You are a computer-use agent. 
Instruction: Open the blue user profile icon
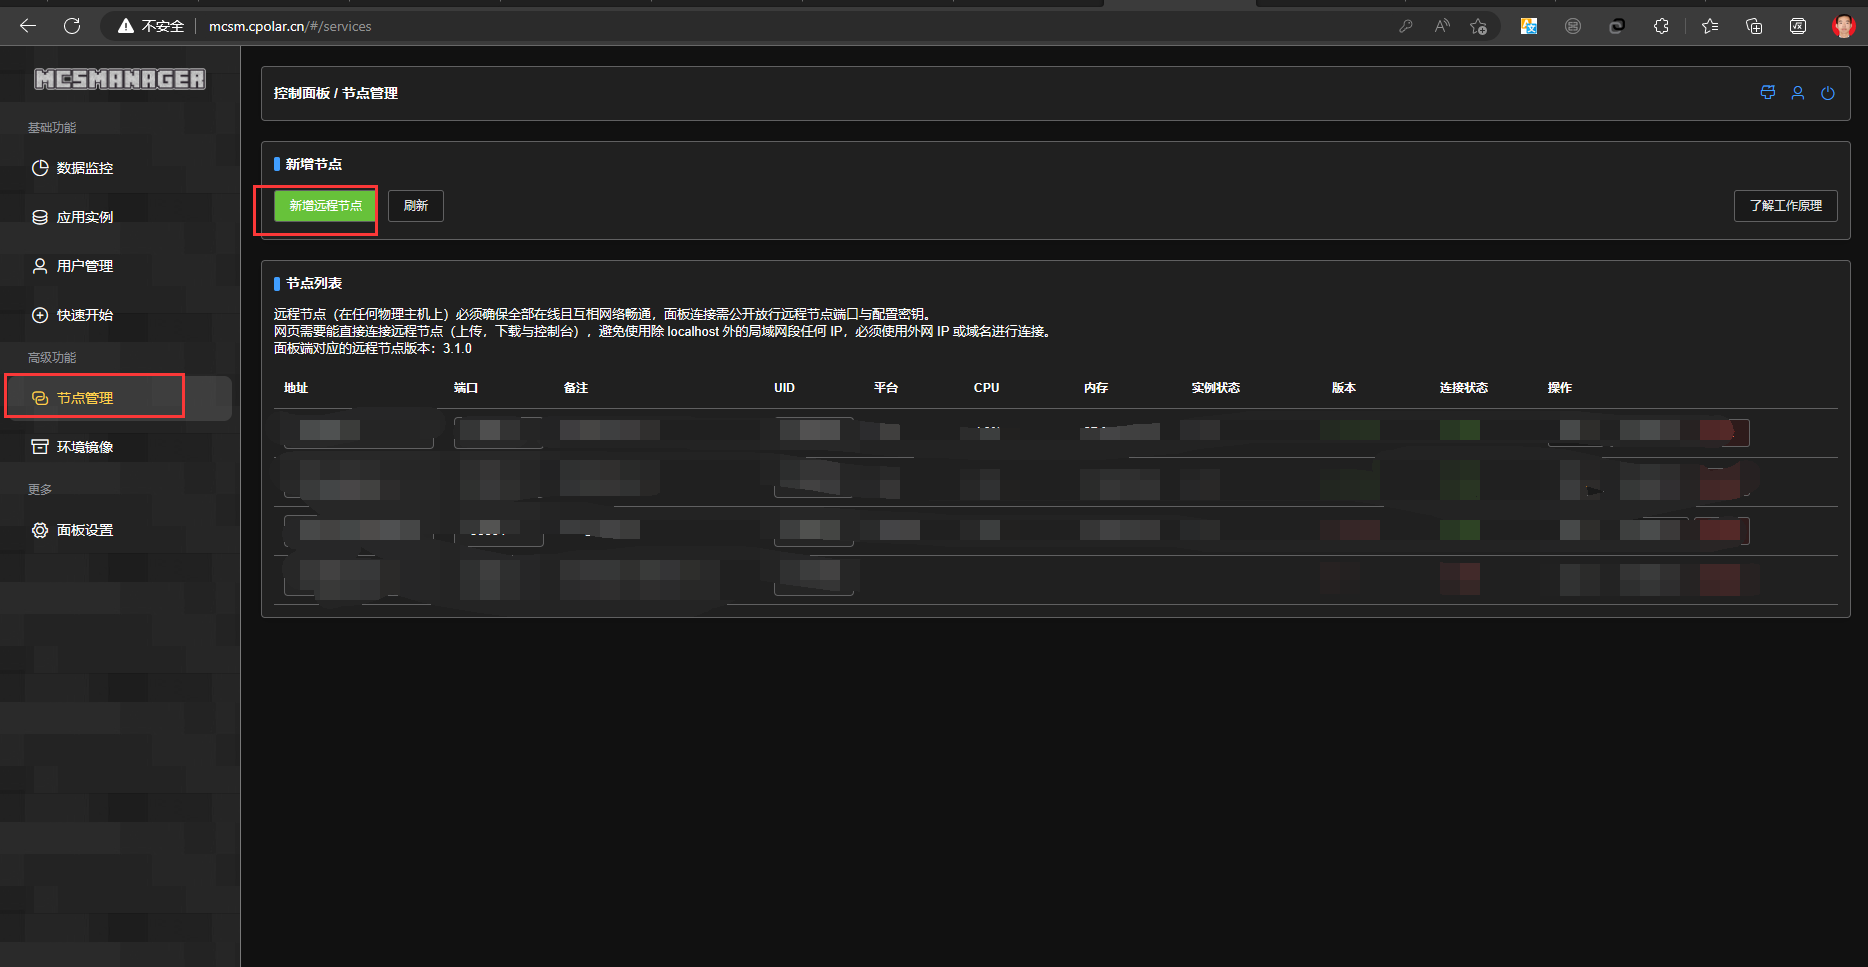pos(1797,93)
